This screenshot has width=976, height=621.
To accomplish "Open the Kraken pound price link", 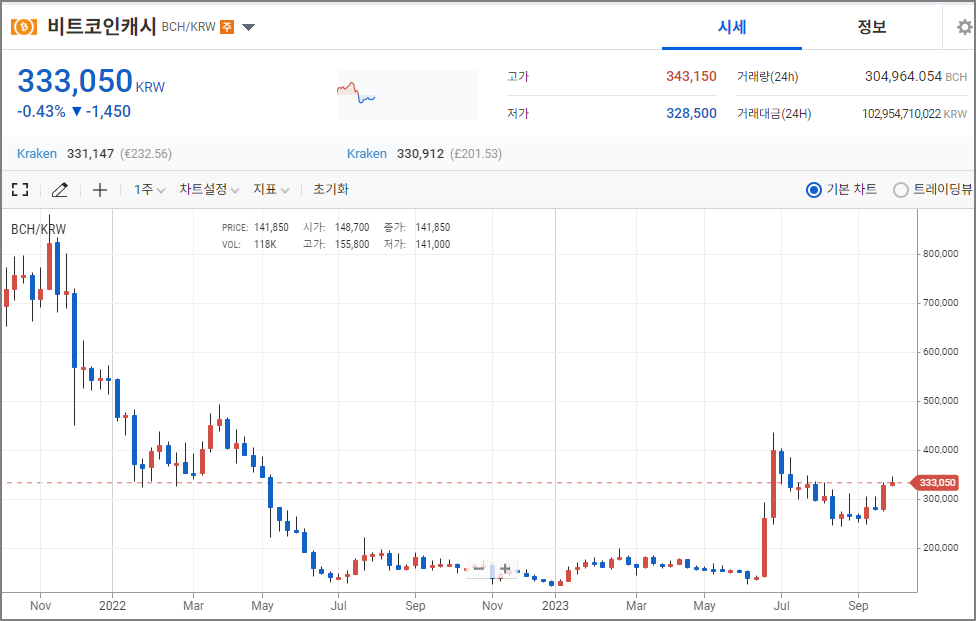I will coord(367,154).
